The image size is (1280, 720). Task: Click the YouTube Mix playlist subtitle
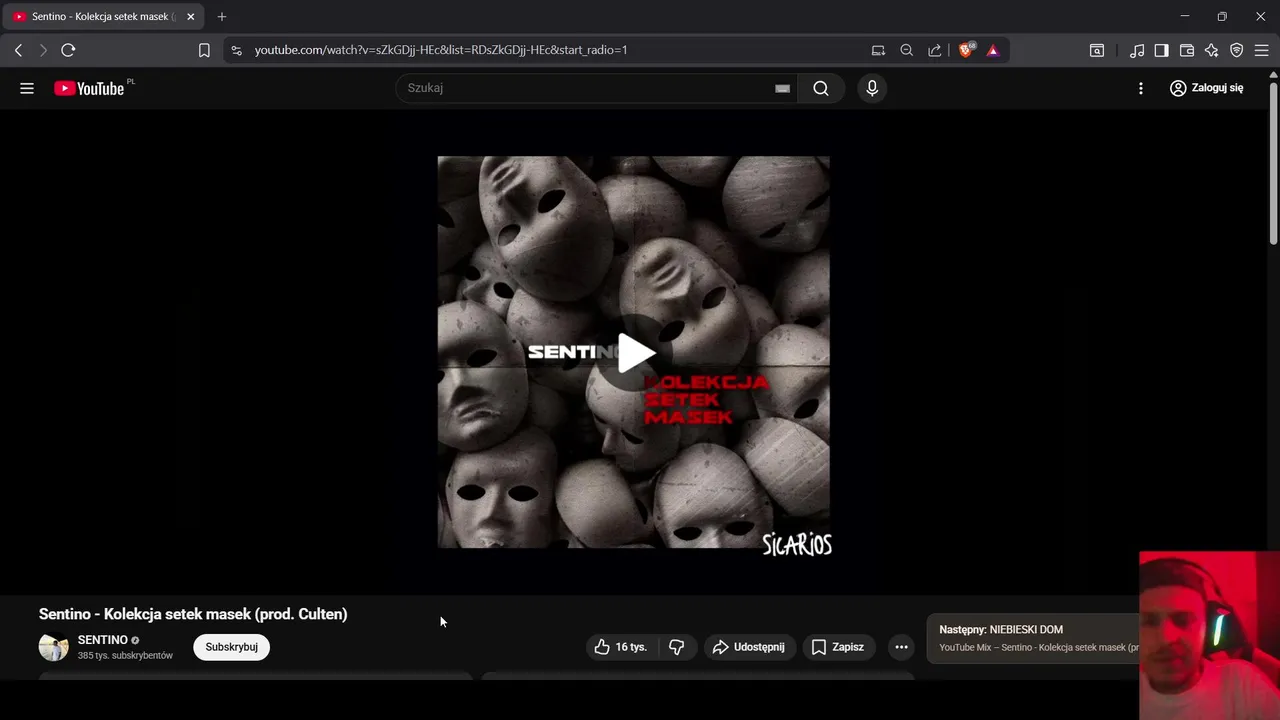[x=1038, y=648]
